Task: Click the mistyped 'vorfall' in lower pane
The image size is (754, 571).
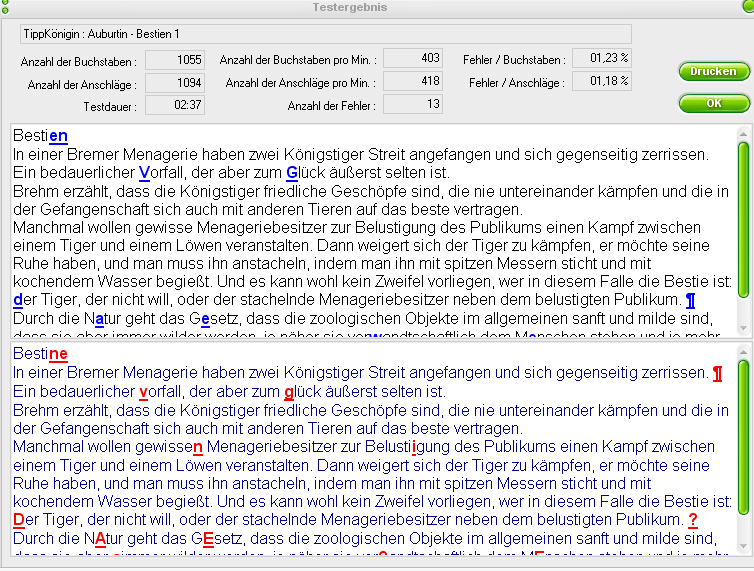Action: [160, 392]
